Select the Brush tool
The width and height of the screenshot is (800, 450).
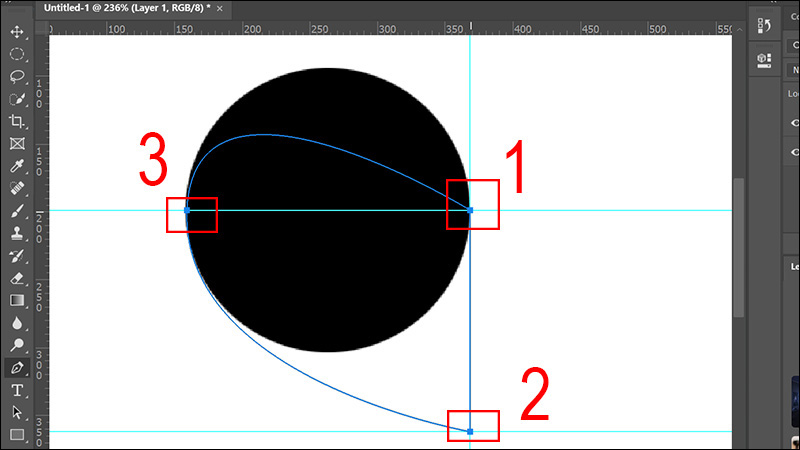tap(17, 211)
